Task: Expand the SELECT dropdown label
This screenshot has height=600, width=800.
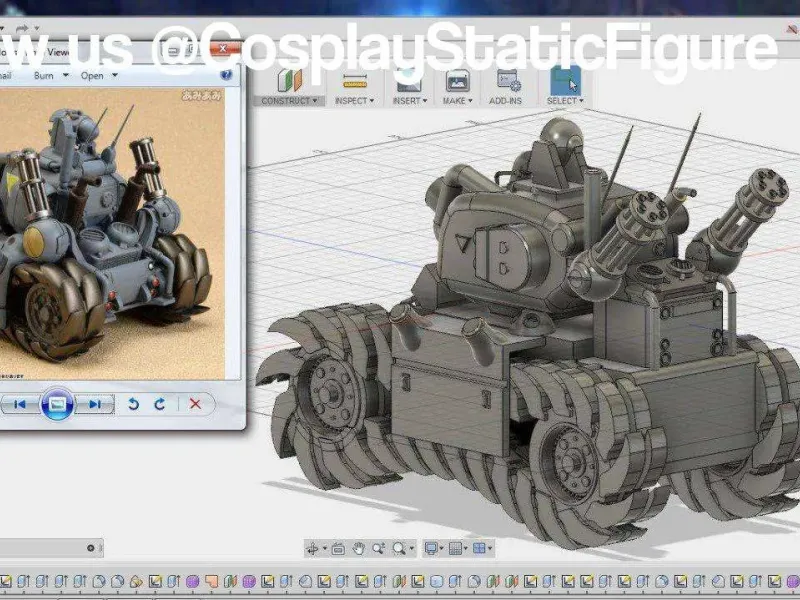Action: click(x=565, y=101)
